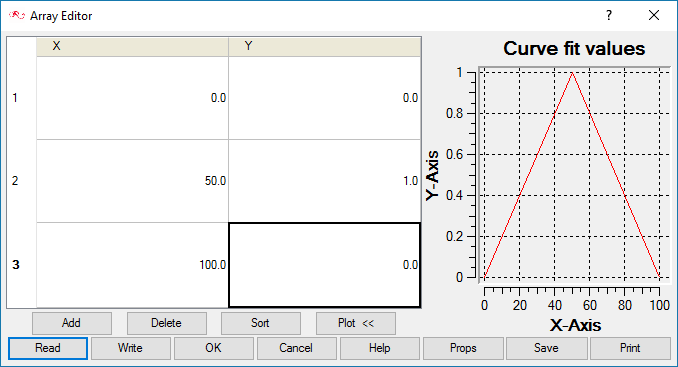The image size is (678, 367).
Task: Print the curve fit plot
Action: (x=630, y=348)
